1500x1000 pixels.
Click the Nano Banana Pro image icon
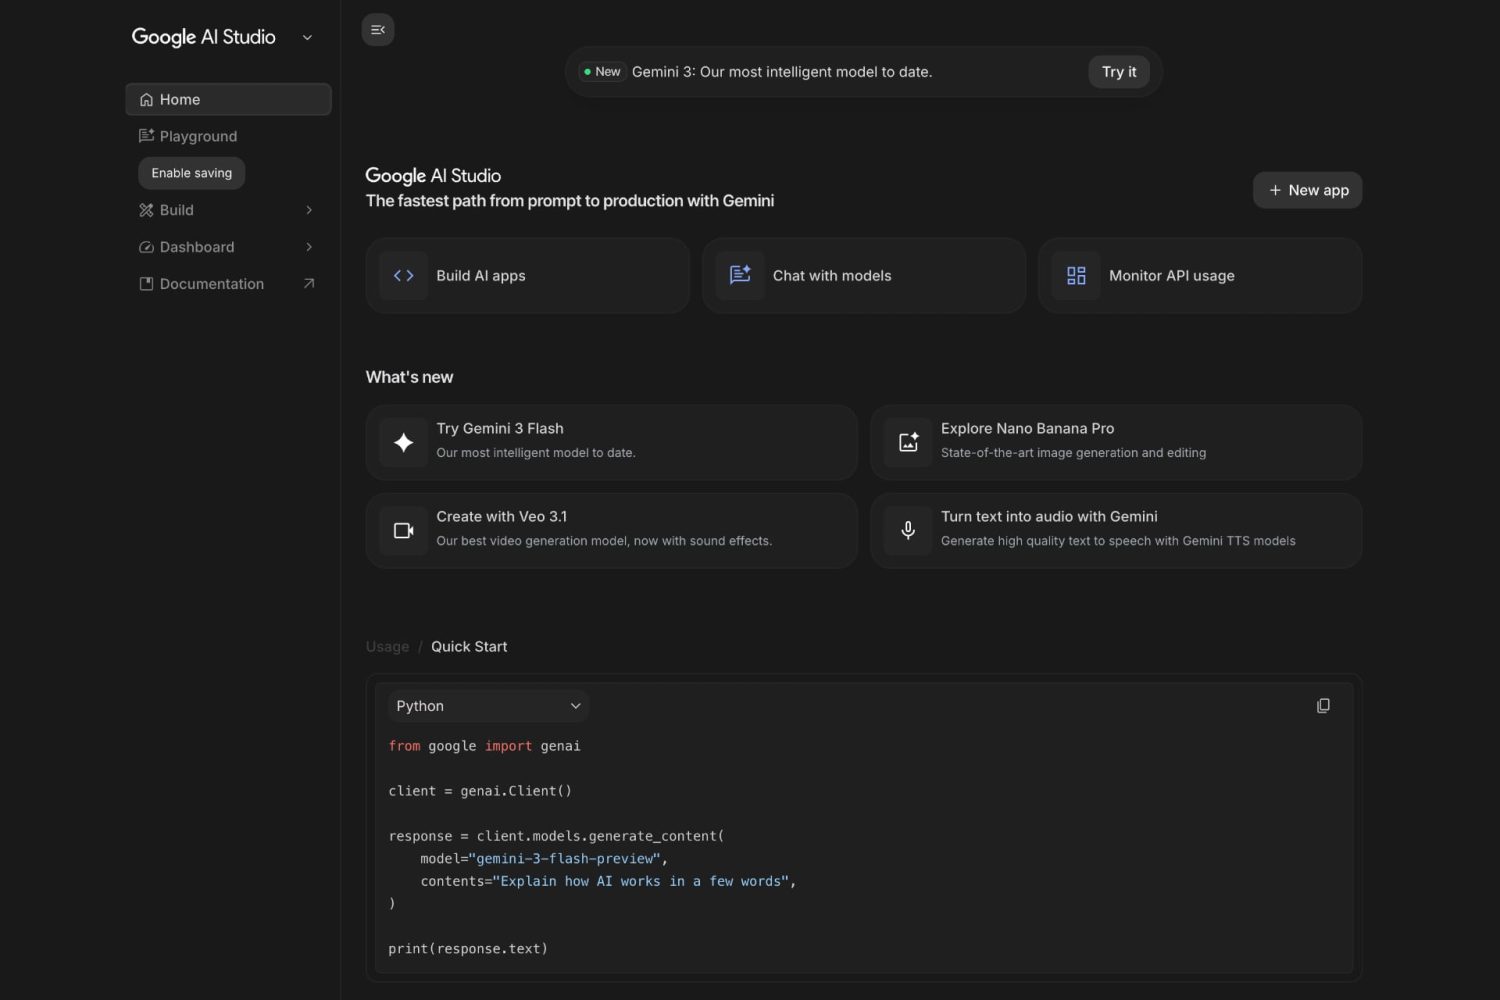click(907, 441)
